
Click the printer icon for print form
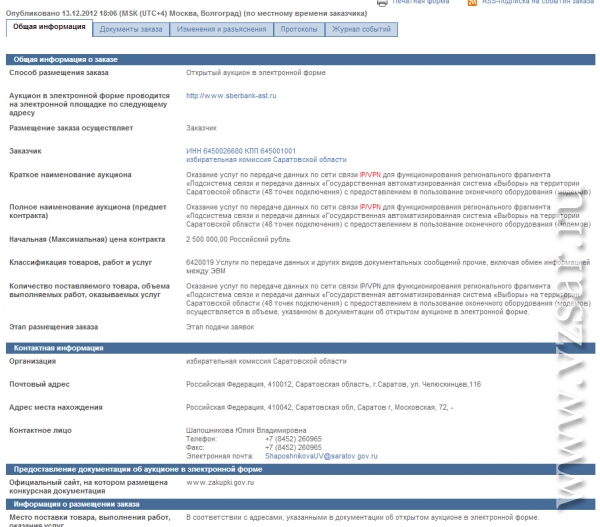point(382,3)
